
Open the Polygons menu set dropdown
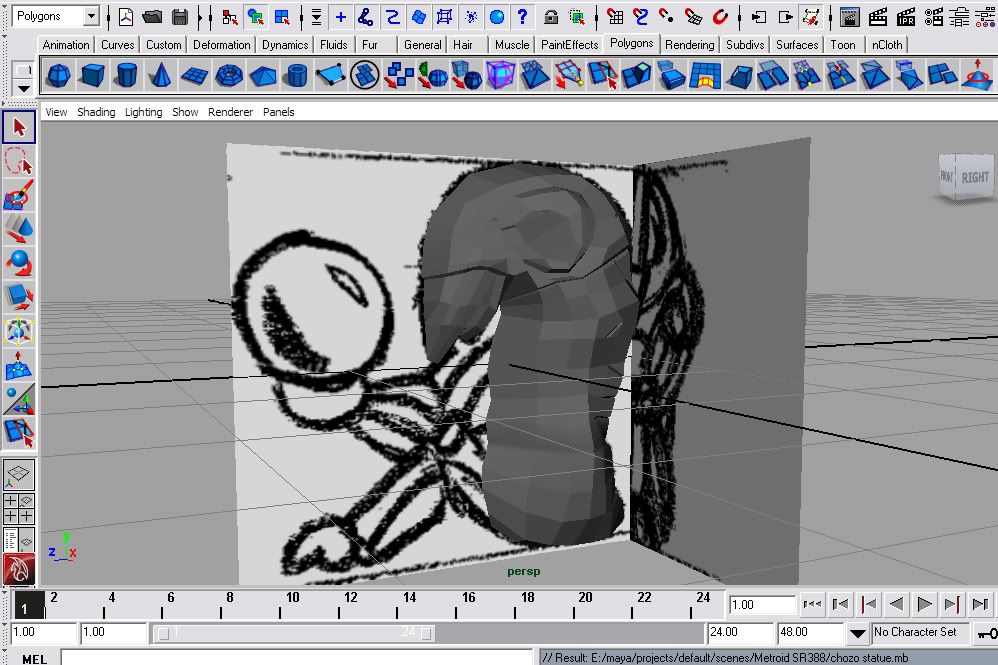click(91, 17)
